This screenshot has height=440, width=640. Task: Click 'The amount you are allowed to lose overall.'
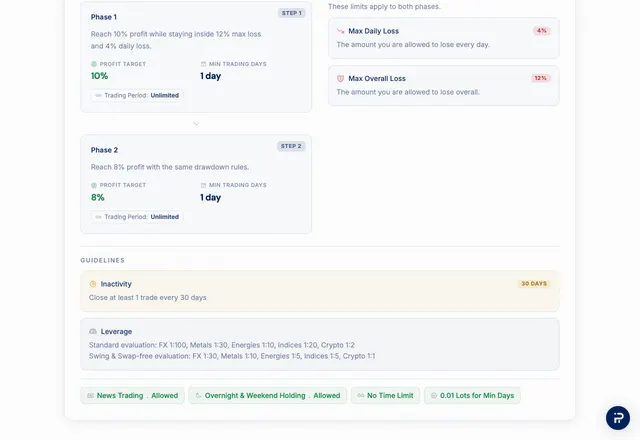[408, 92]
